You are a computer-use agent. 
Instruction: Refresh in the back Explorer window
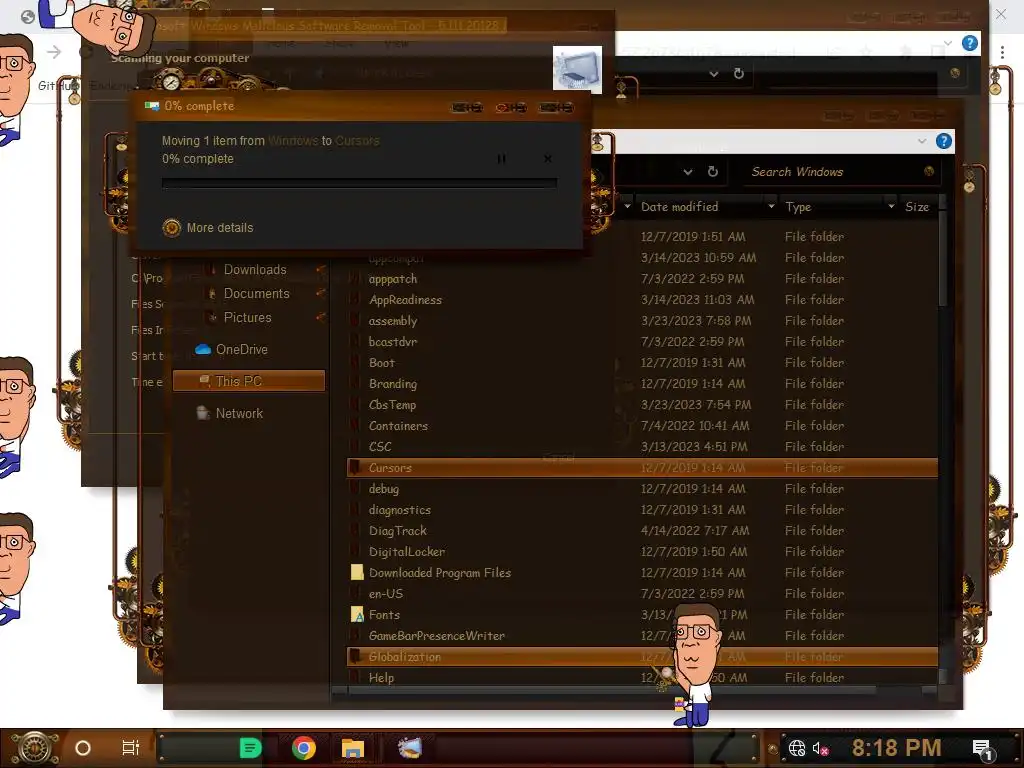[x=739, y=73]
